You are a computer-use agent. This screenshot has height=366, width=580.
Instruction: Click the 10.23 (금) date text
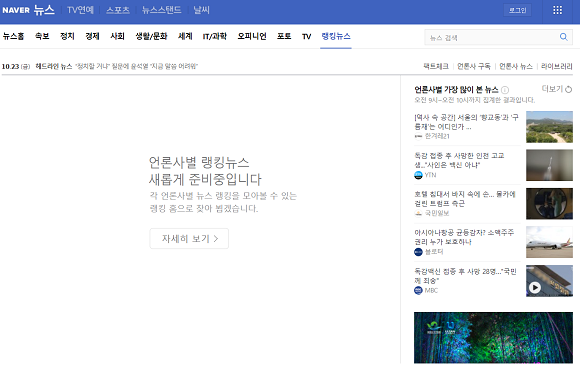(x=16, y=67)
